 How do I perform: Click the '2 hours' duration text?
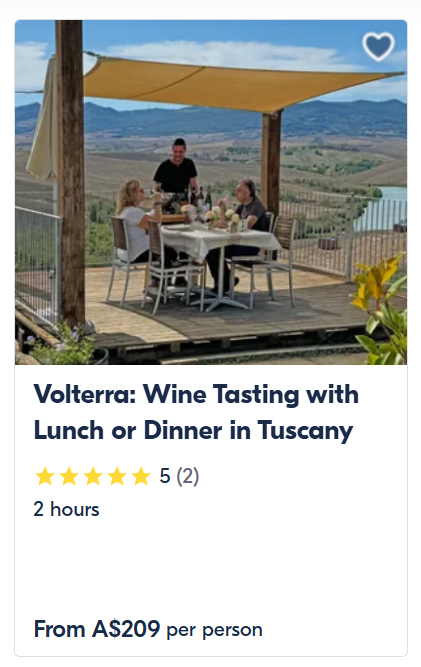66,509
